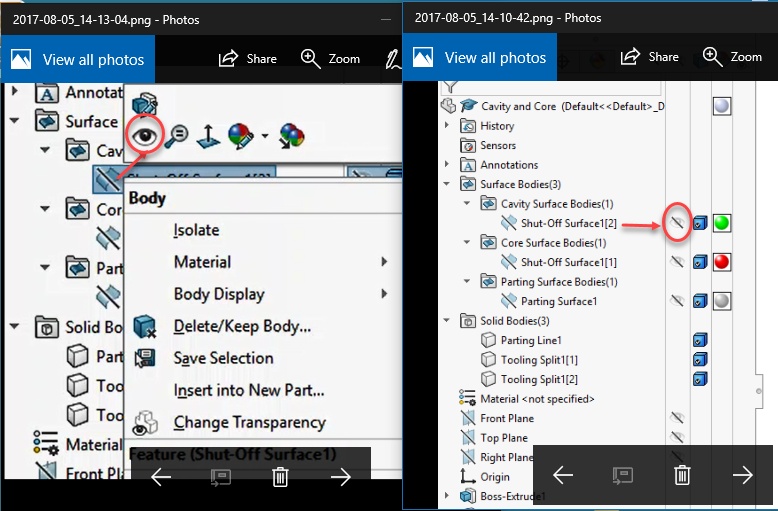Click the Copy Appearance icon with arrow
The image size is (778, 511).
291,136
